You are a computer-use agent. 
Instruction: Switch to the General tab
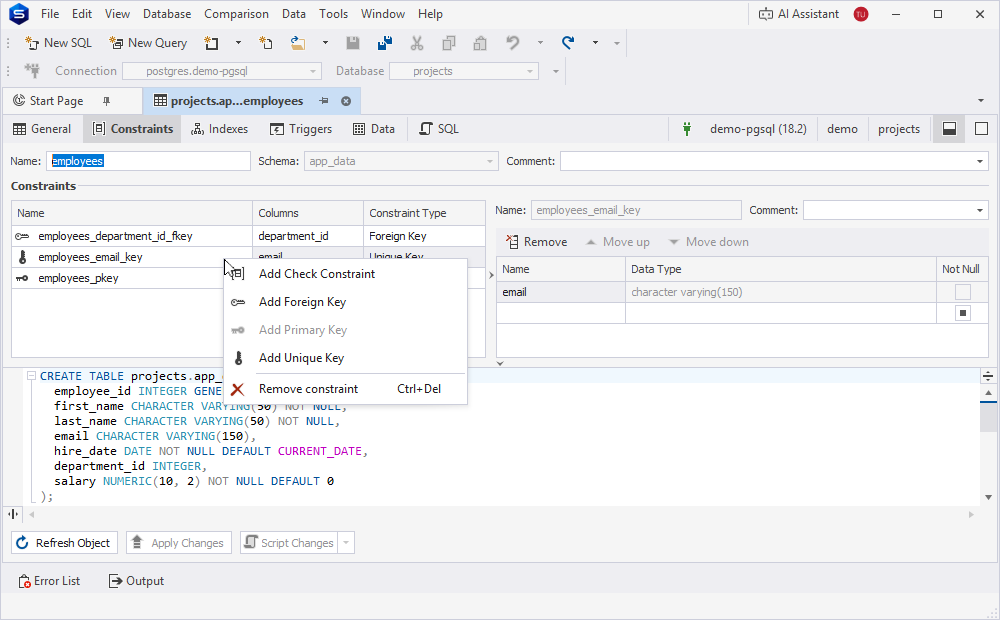click(42, 129)
